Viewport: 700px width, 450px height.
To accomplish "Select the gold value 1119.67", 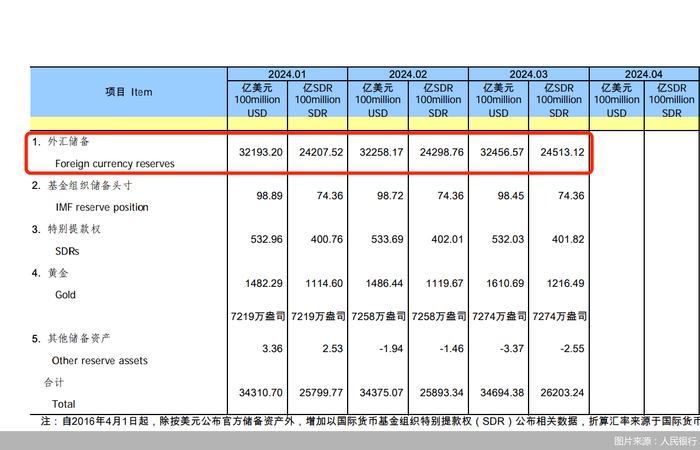I will [x=445, y=284].
